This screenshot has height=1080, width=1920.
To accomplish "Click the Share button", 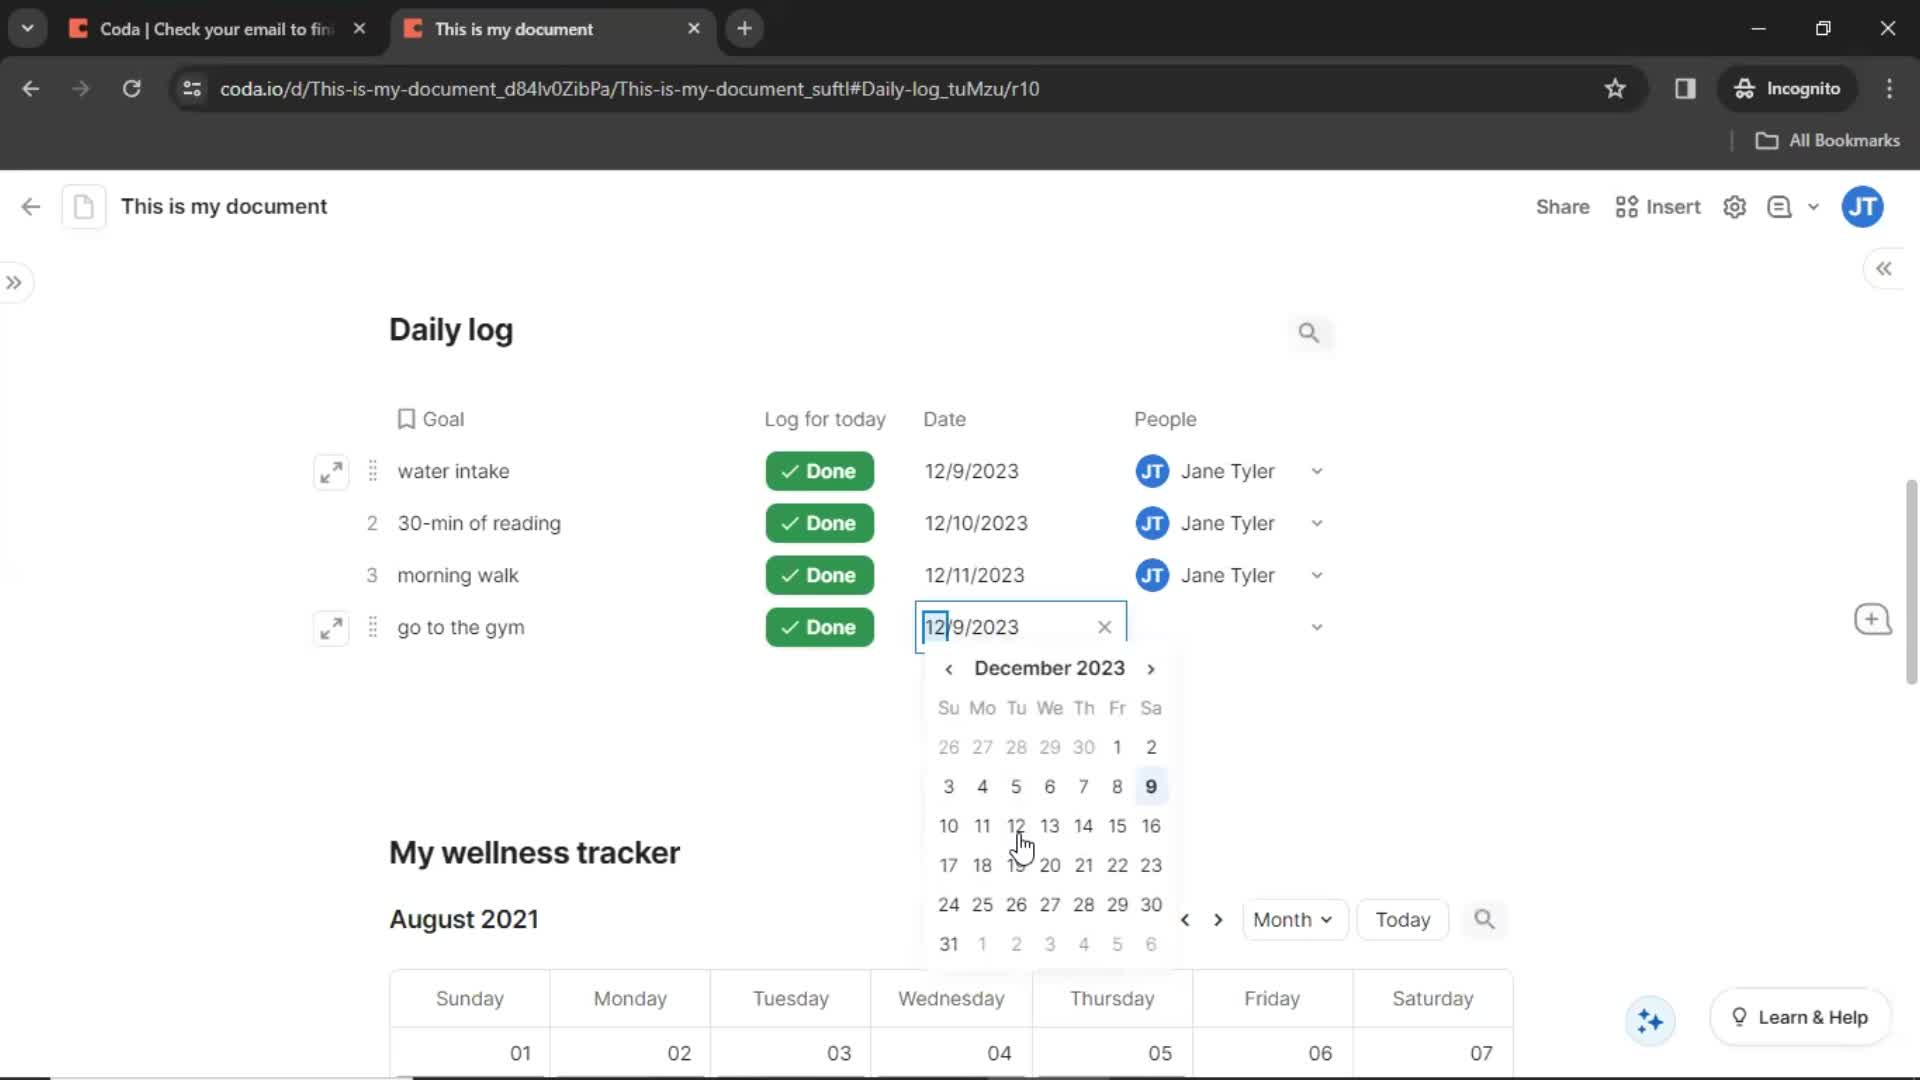I will point(1562,207).
